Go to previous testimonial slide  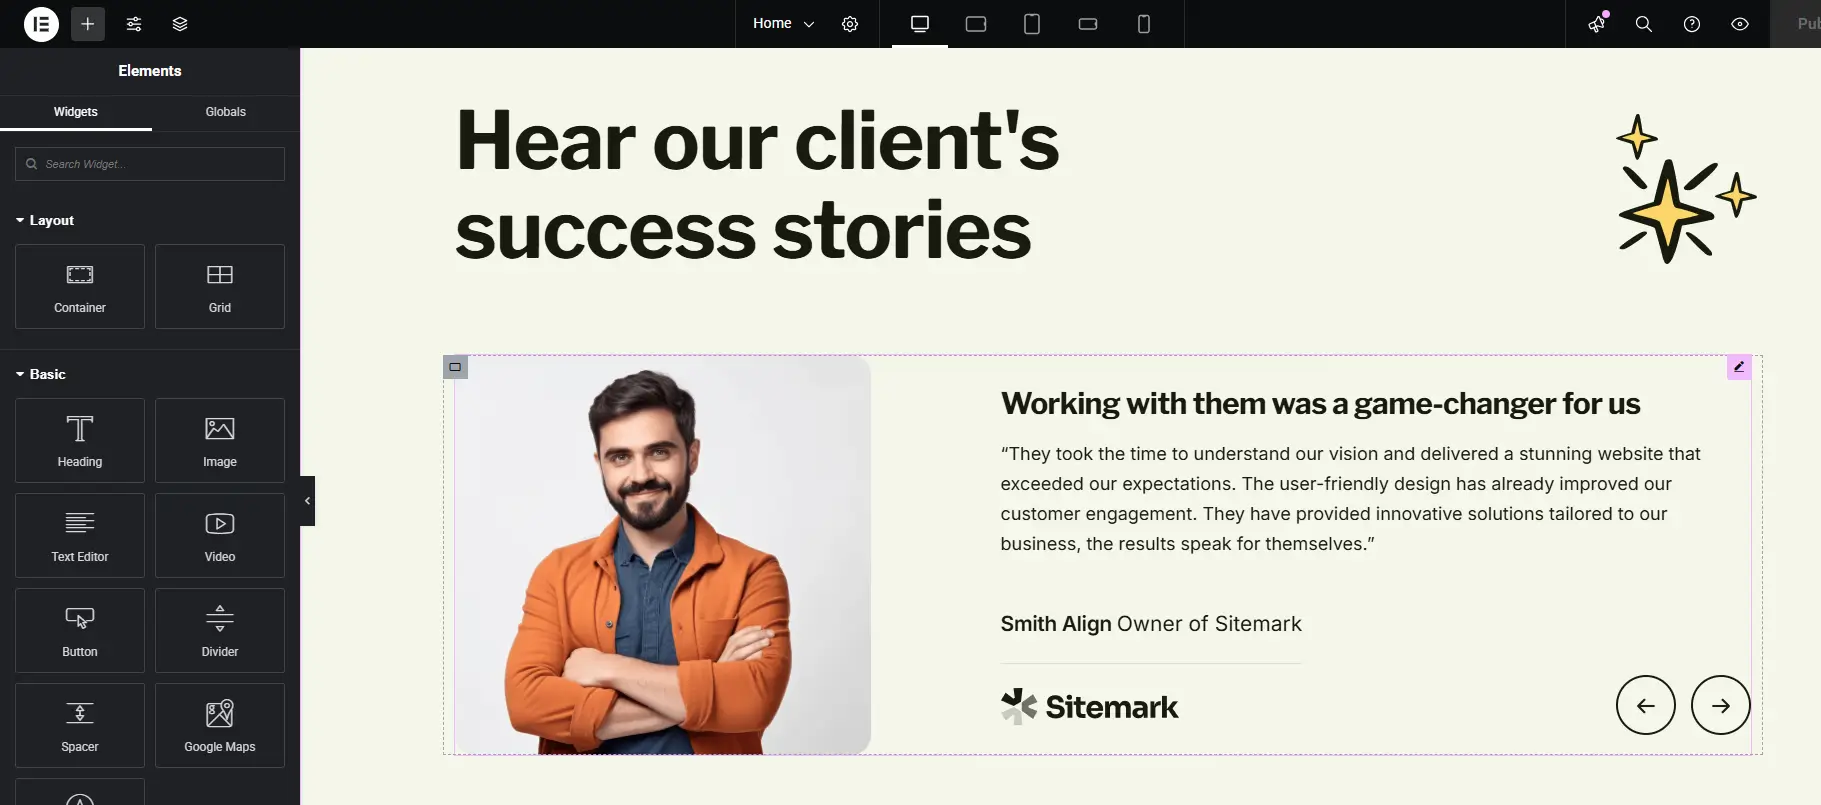(1646, 705)
